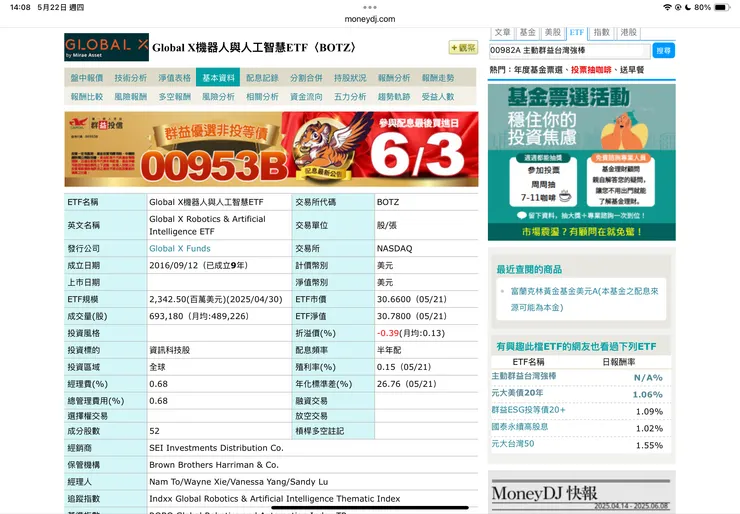Open the 資金流向 tab
Viewport: 740px width, 514px height.
pos(306,97)
